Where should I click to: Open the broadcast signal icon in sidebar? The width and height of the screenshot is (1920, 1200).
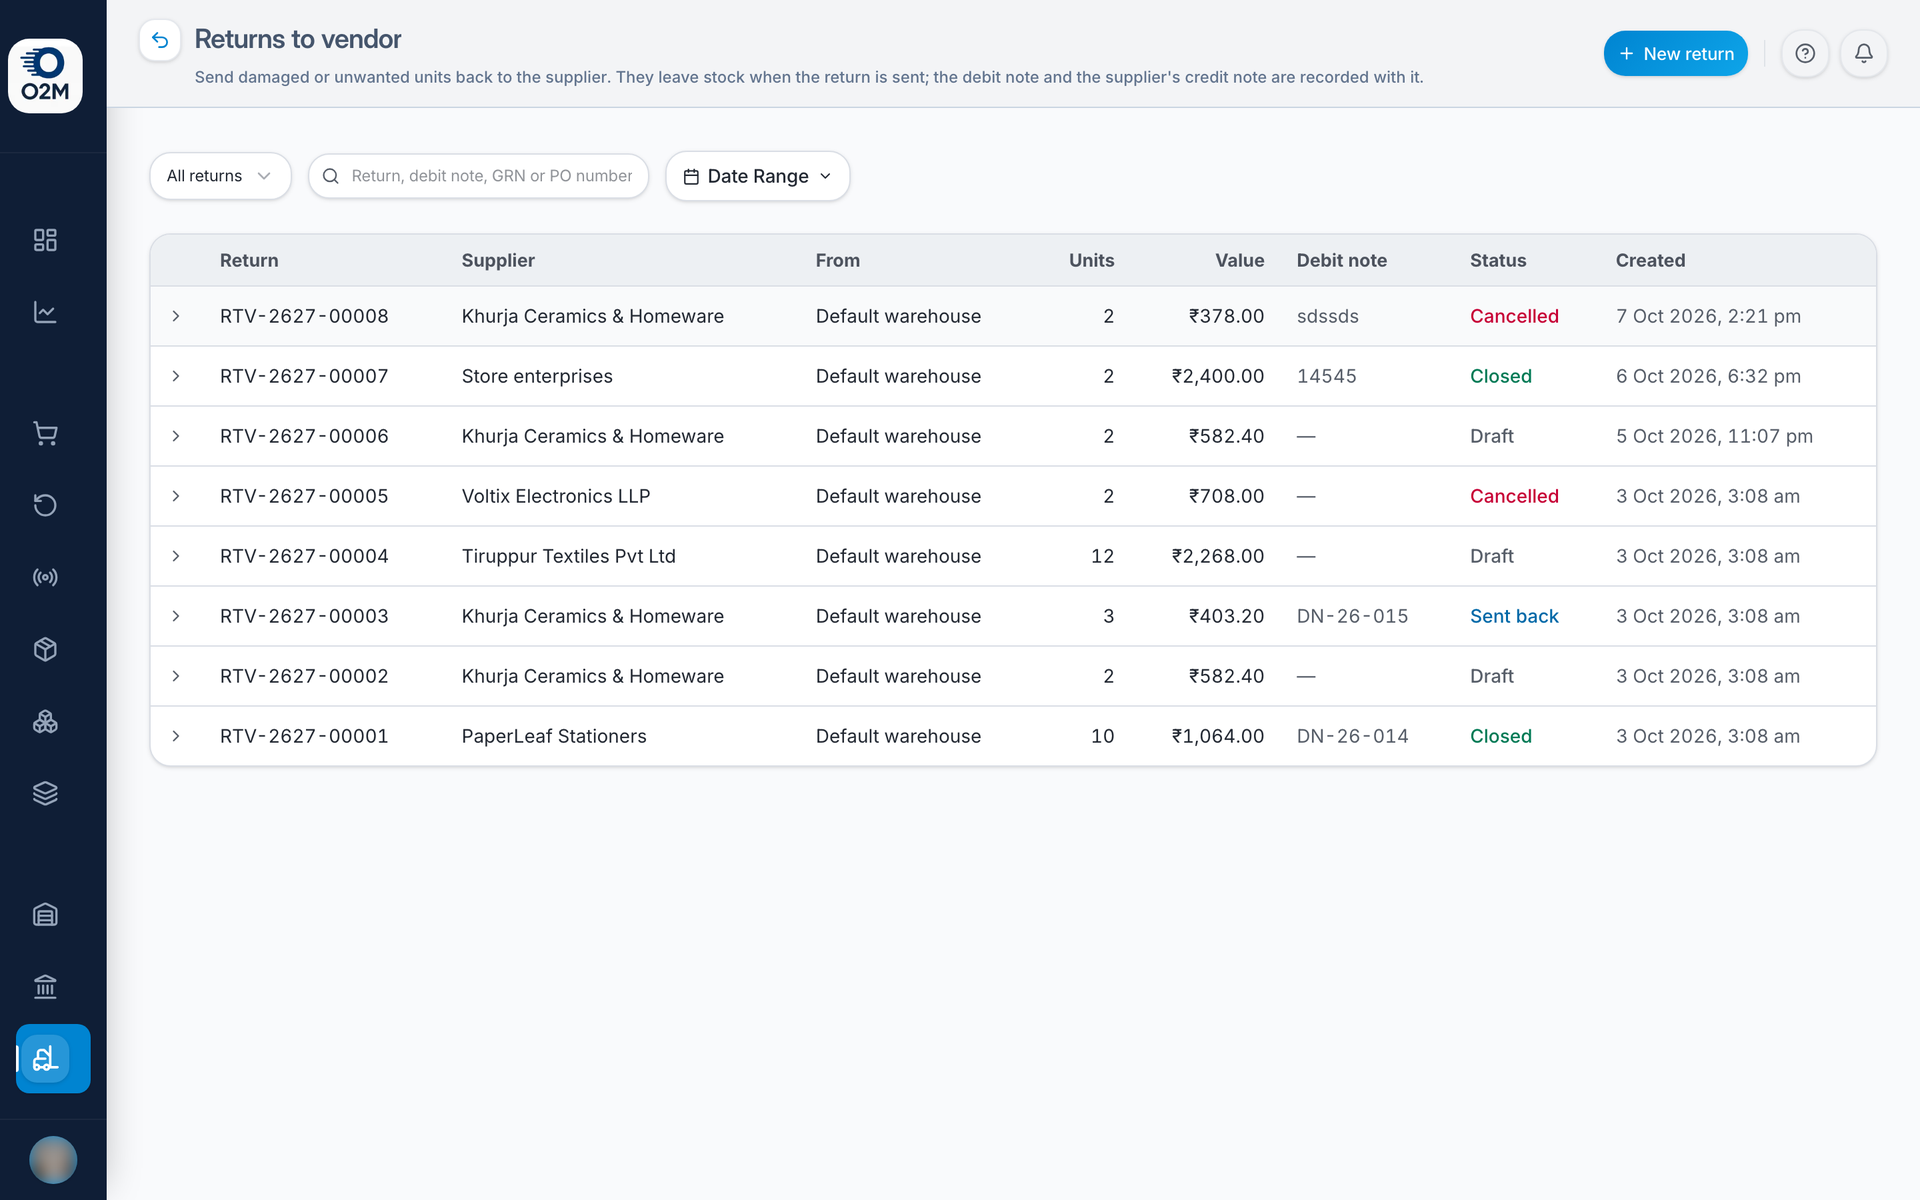(x=45, y=577)
